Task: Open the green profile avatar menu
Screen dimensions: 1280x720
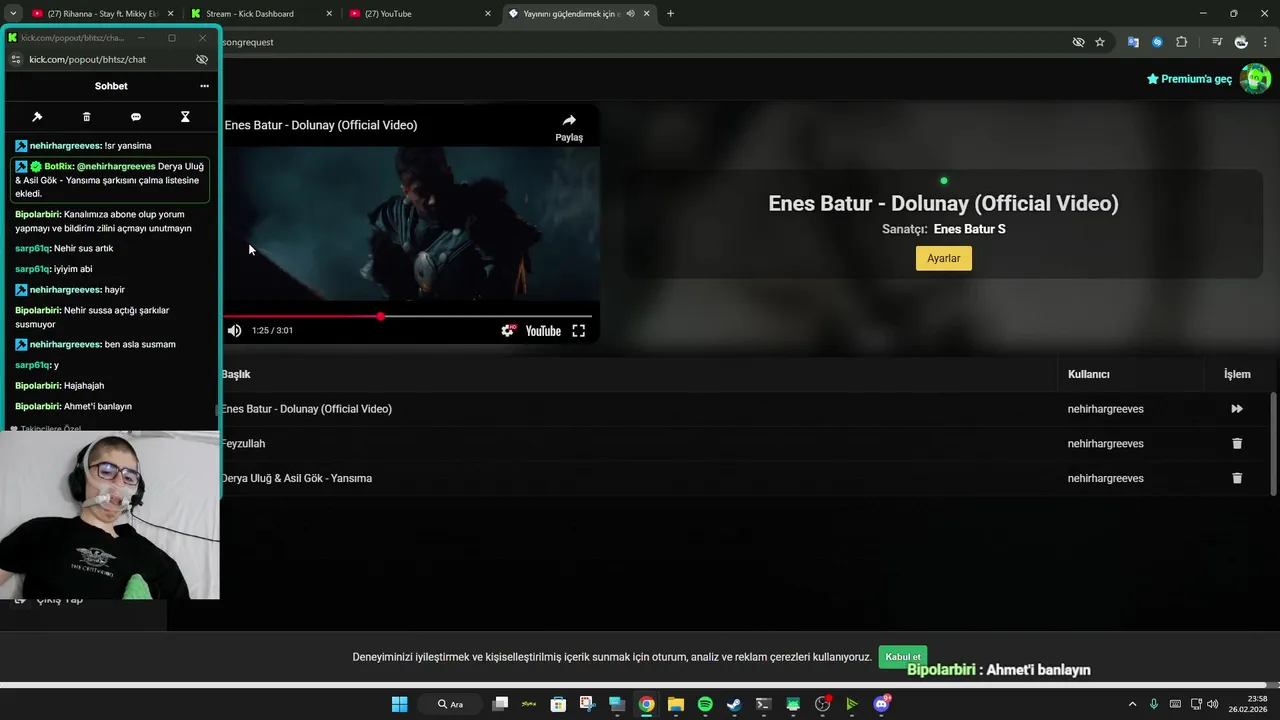Action: 1255,78
